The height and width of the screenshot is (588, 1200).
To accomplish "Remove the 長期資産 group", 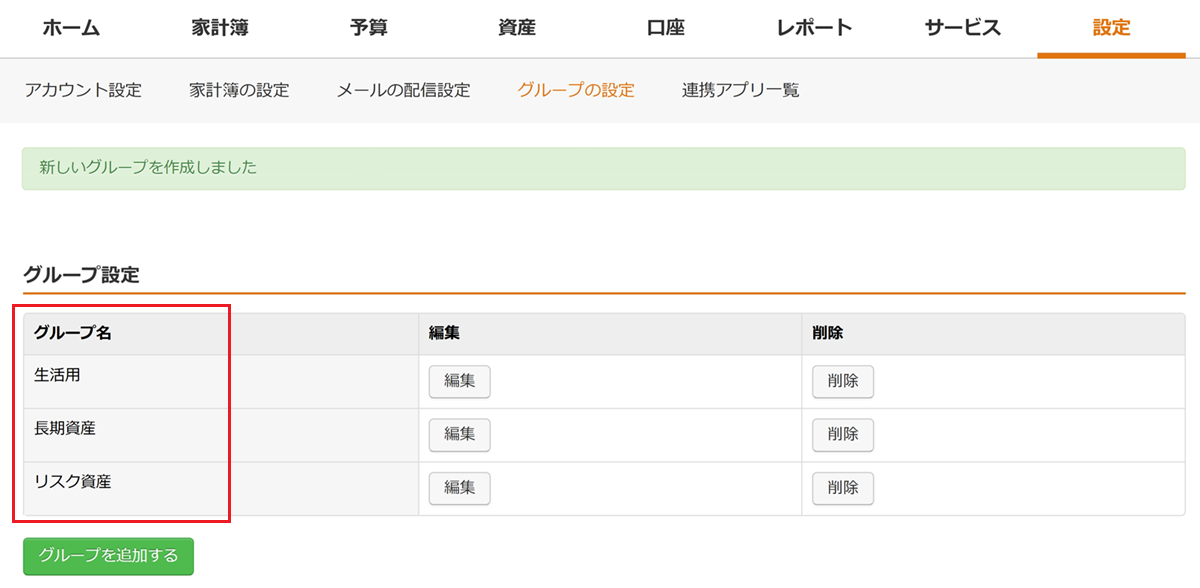I will pyautogui.click(x=842, y=434).
